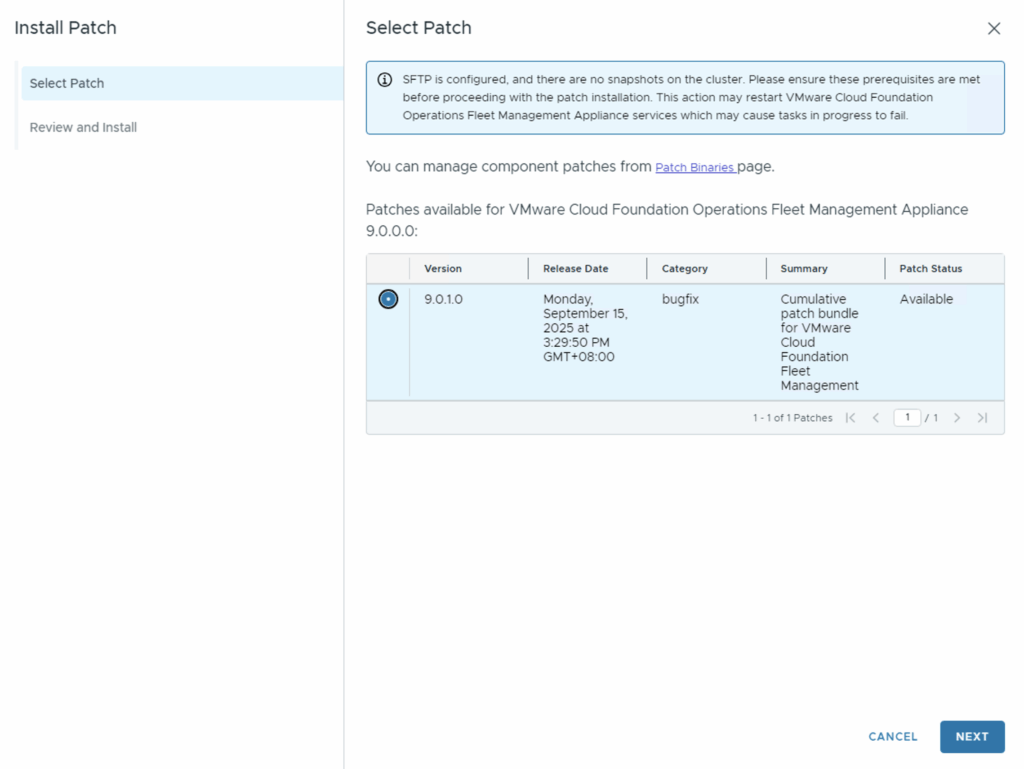1024x769 pixels.
Task: Go to first page of patches
Action: [850, 418]
